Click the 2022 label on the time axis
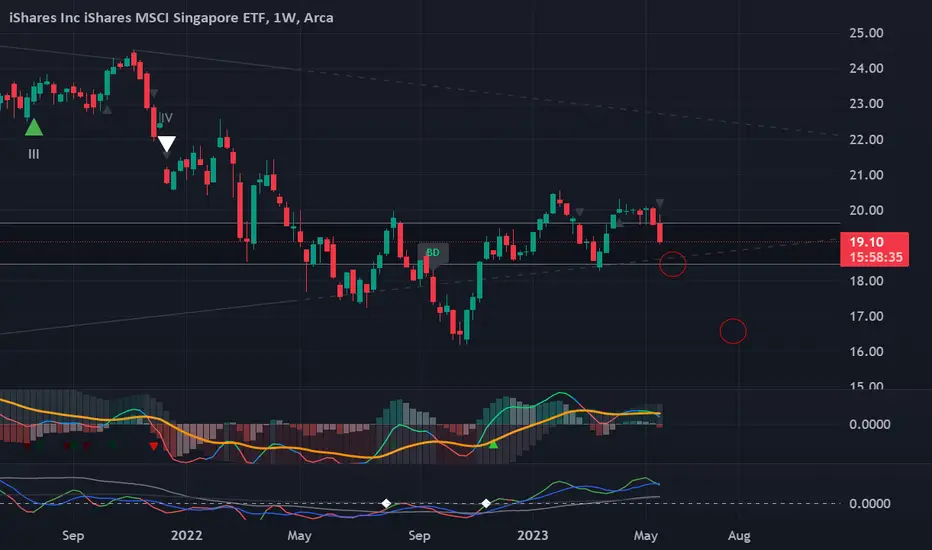Viewport: 932px width, 550px height. (187, 535)
